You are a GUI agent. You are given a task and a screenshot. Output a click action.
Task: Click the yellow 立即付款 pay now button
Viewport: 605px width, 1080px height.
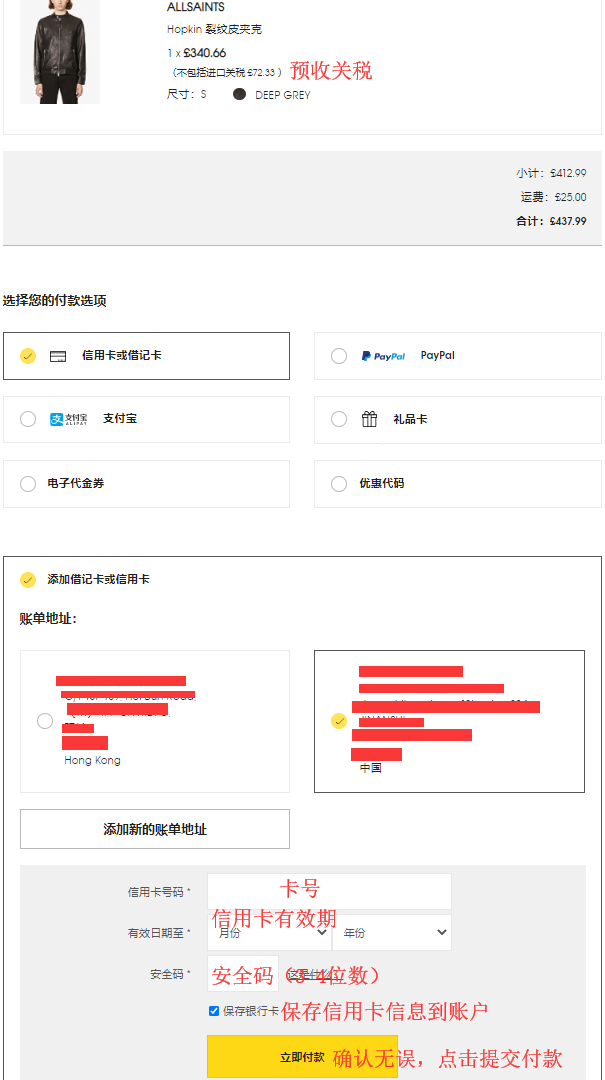(x=302, y=1057)
